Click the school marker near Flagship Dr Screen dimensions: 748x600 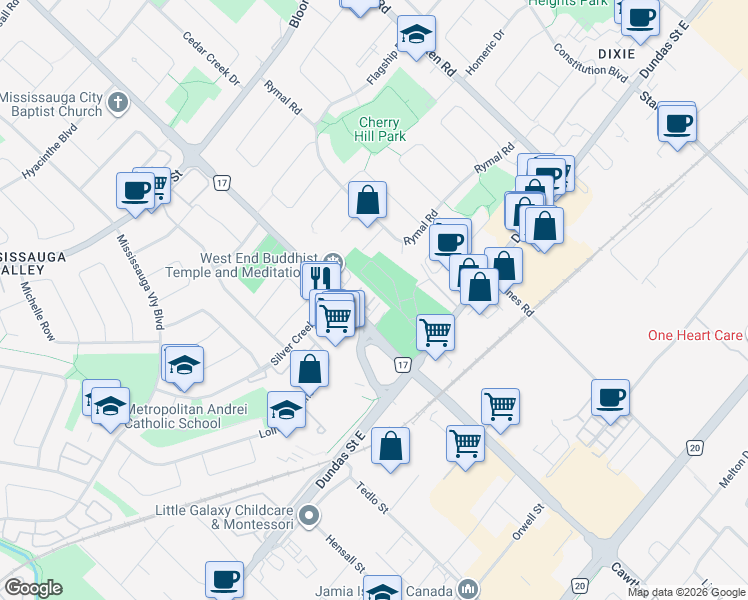pos(416,34)
